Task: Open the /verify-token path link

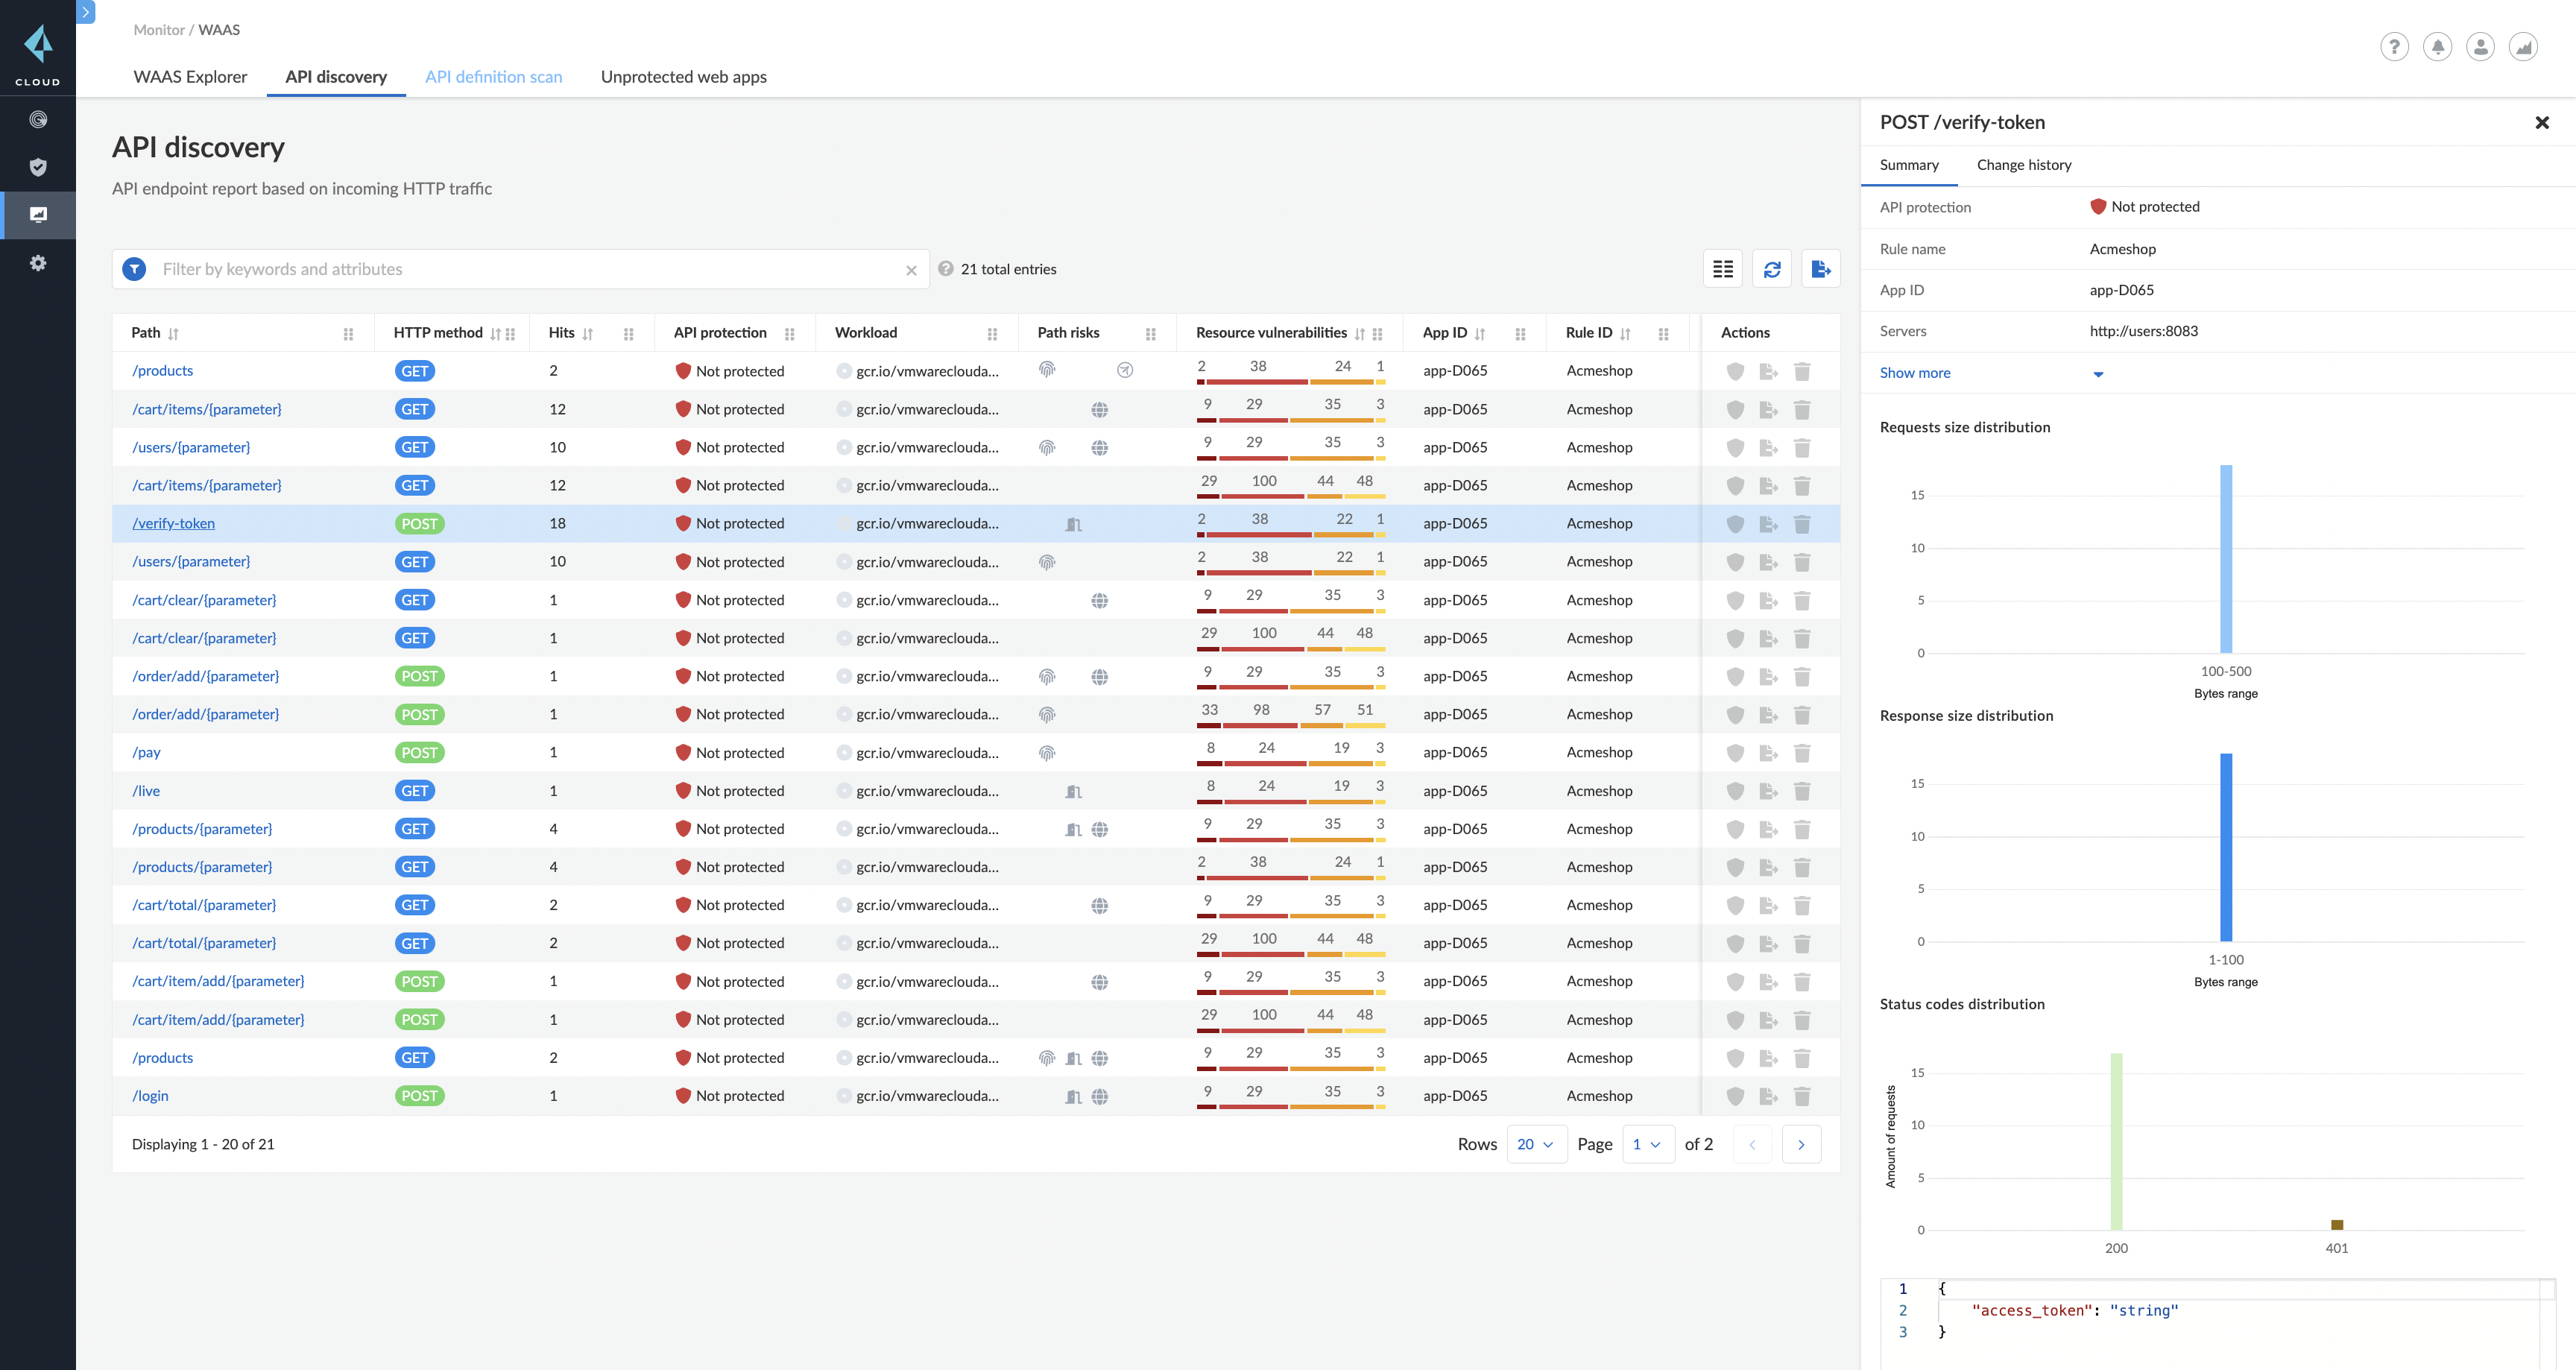Action: (x=173, y=524)
